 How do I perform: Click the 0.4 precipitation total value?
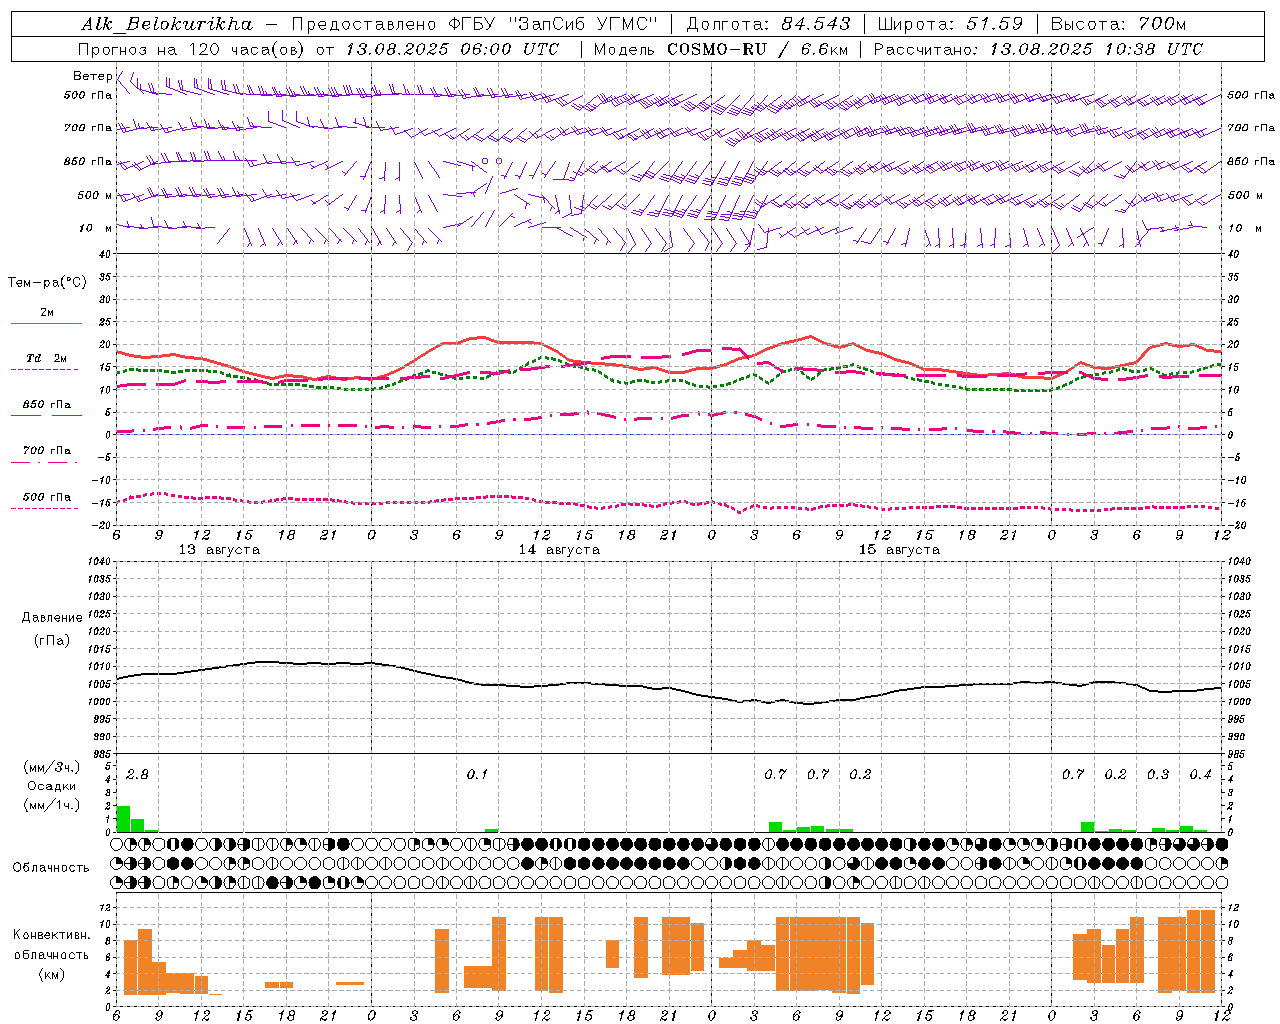point(1200,774)
